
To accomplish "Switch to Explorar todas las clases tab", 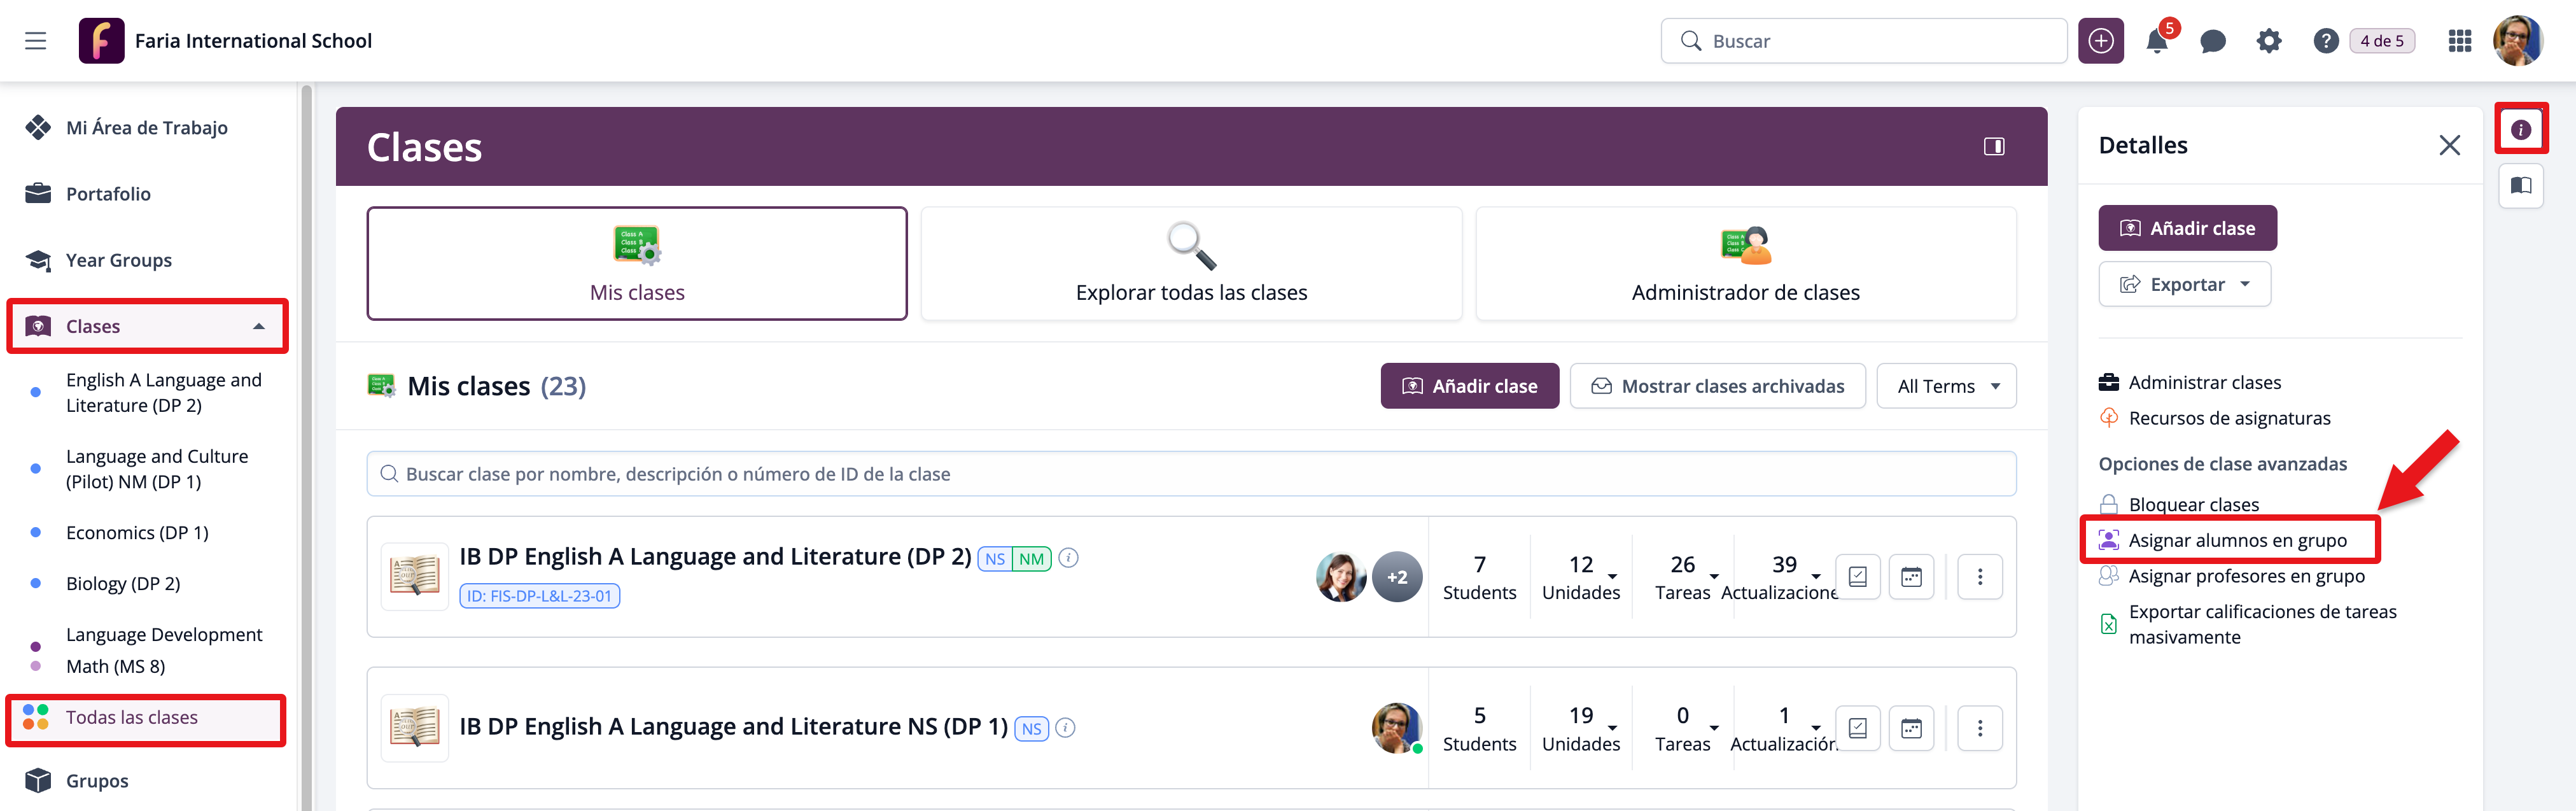I will [x=1190, y=264].
